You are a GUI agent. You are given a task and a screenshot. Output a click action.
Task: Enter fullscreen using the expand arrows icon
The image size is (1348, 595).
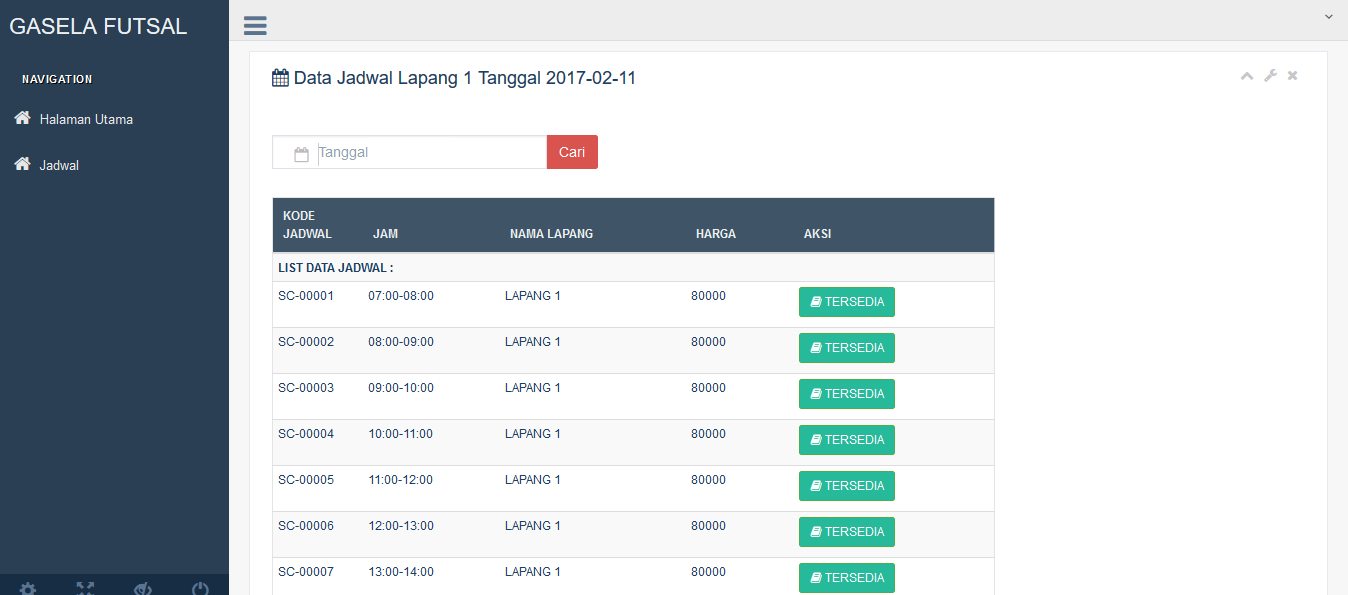(85, 589)
